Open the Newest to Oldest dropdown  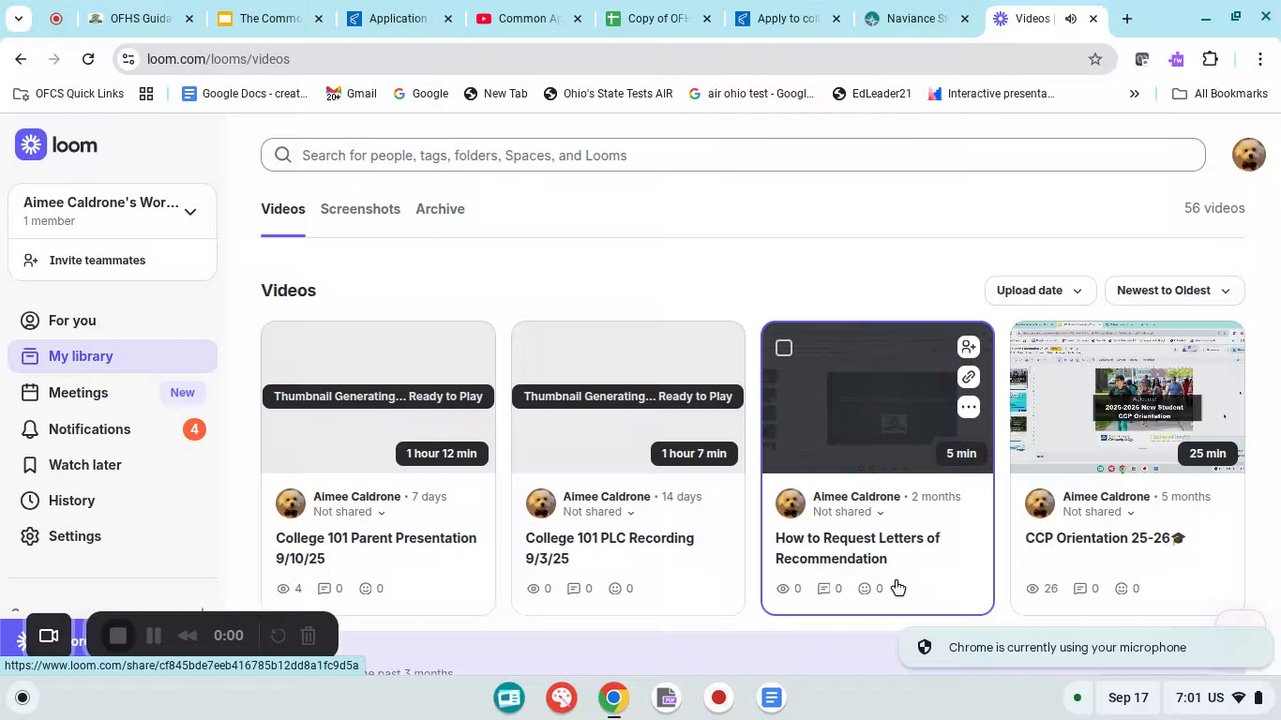1174,290
